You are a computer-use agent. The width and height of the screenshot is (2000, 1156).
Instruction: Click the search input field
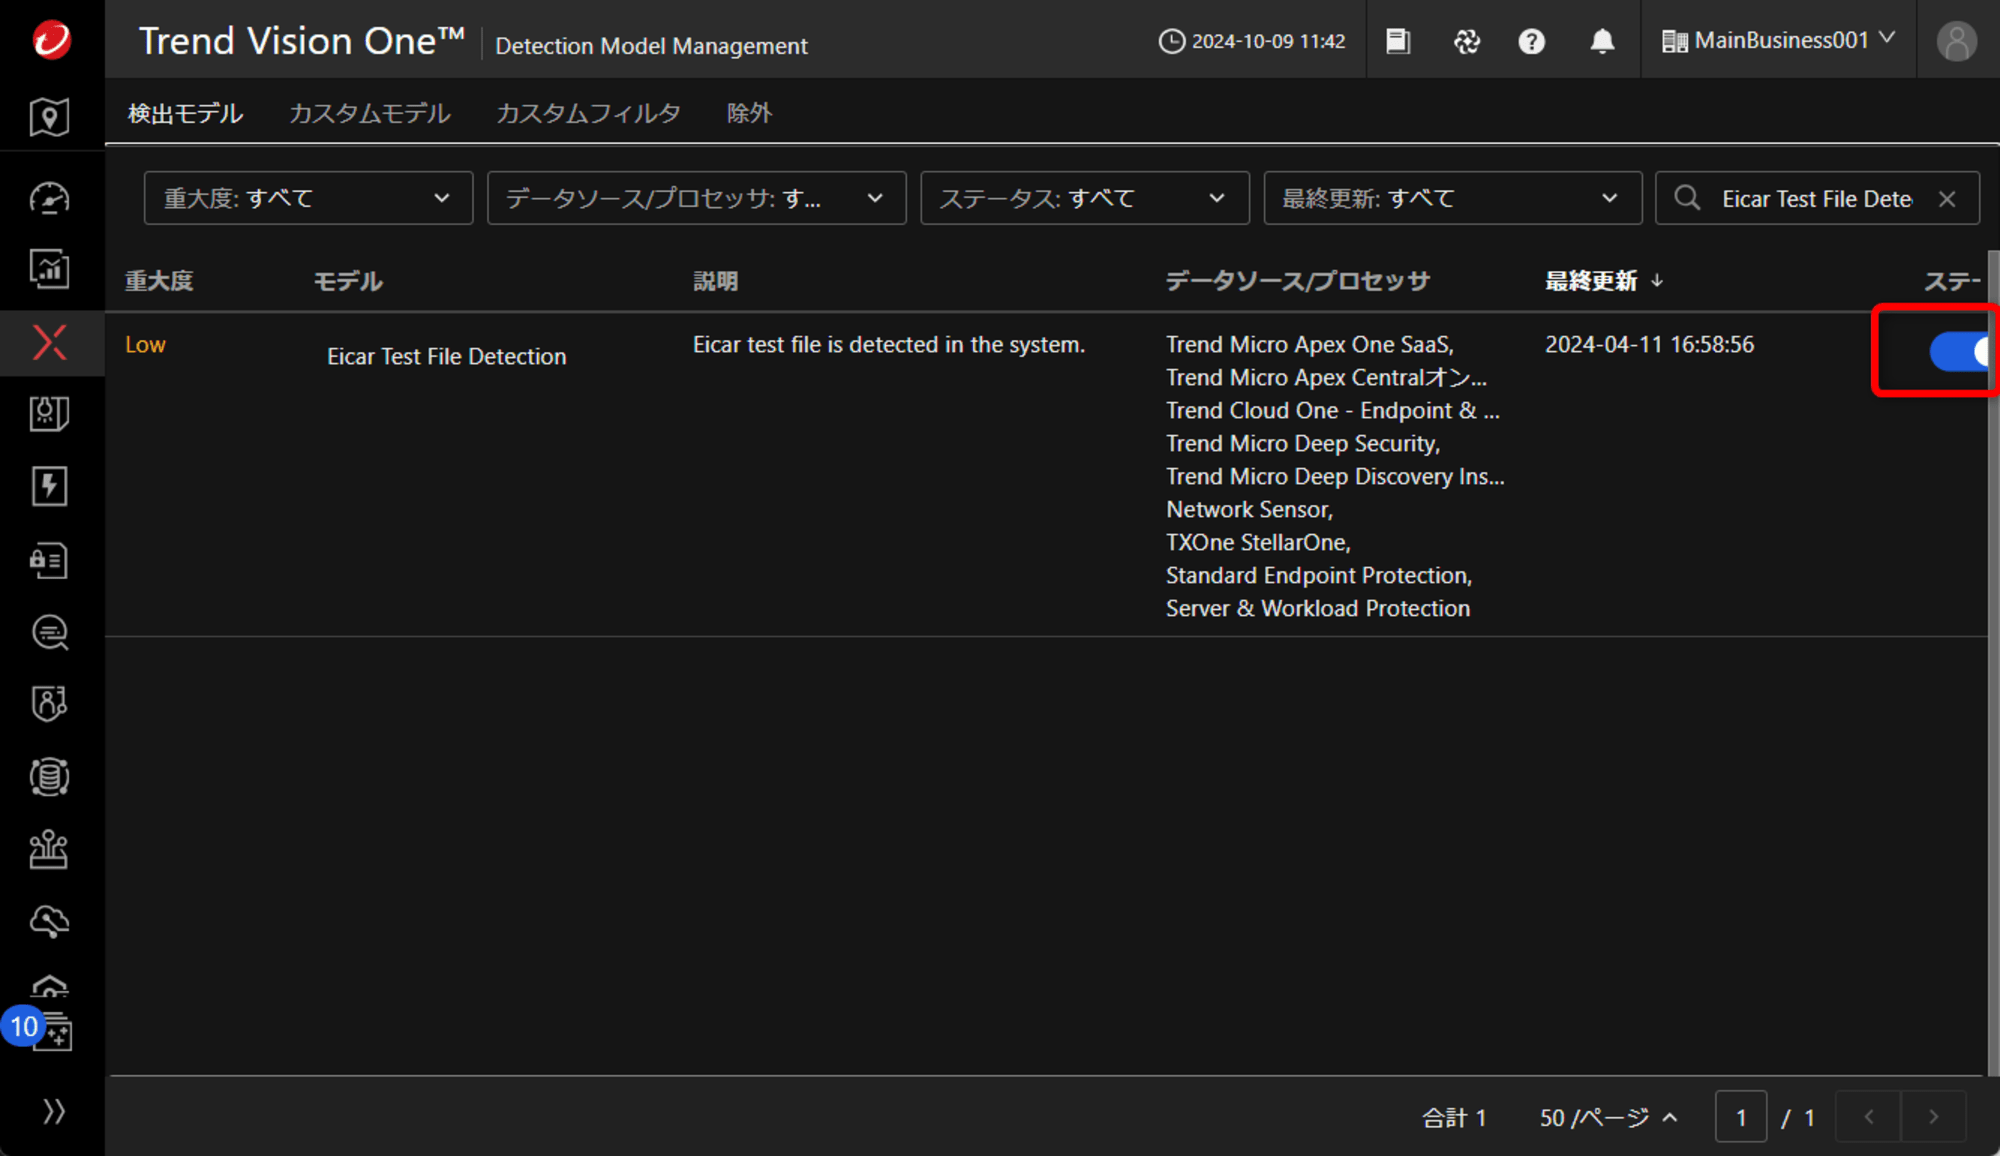point(1817,199)
